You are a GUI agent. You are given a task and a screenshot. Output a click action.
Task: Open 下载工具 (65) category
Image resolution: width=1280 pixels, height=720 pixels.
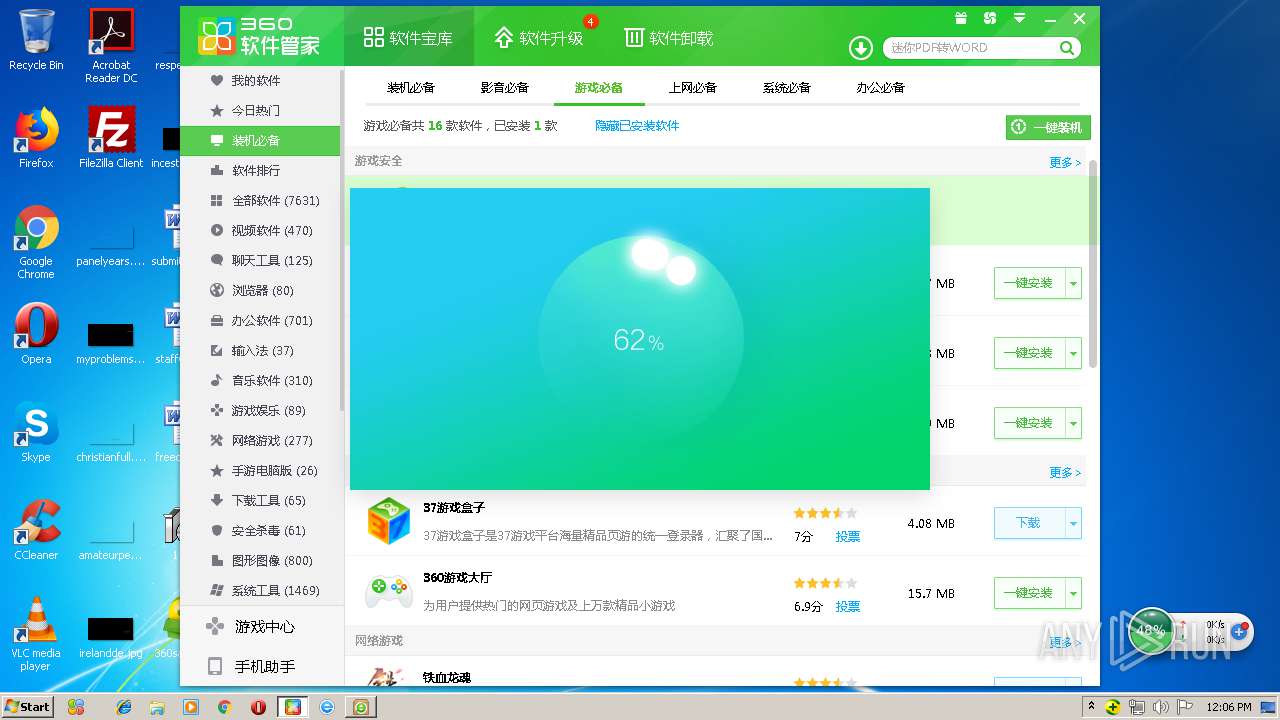tap(260, 500)
